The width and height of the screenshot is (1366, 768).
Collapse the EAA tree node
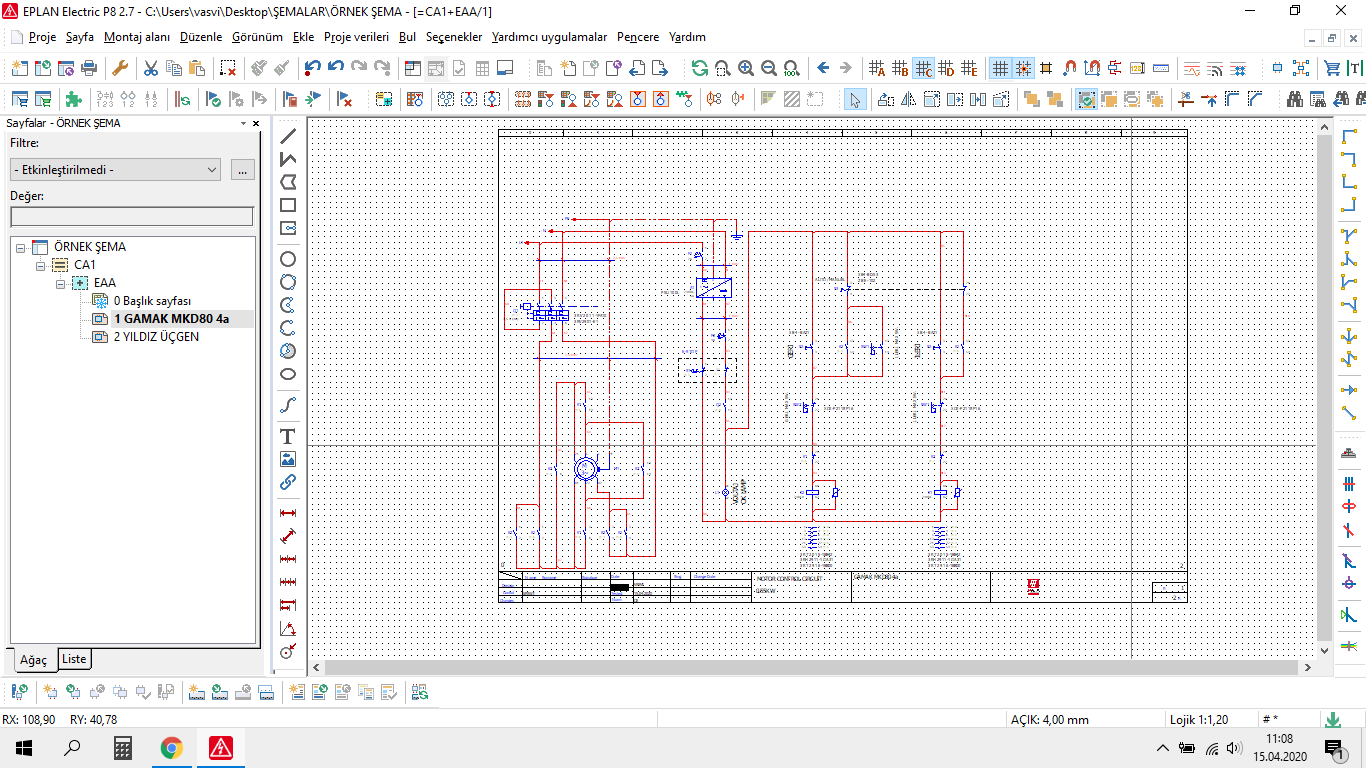61,283
